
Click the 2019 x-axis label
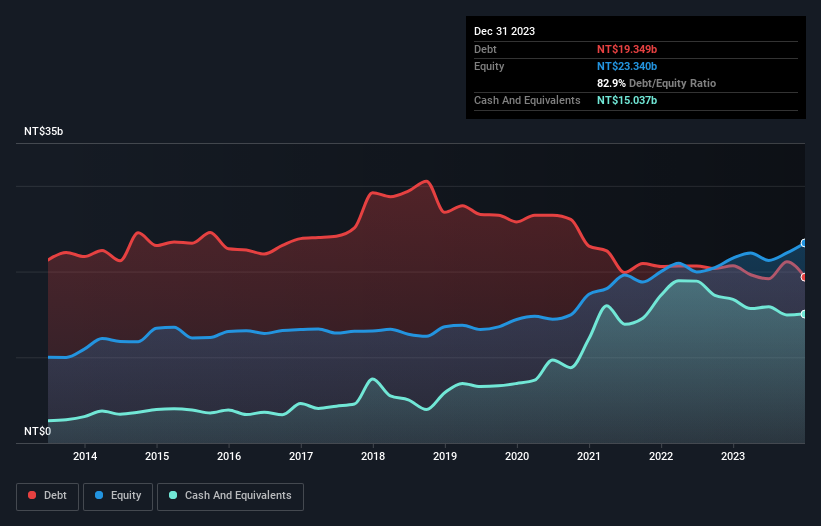click(x=445, y=456)
